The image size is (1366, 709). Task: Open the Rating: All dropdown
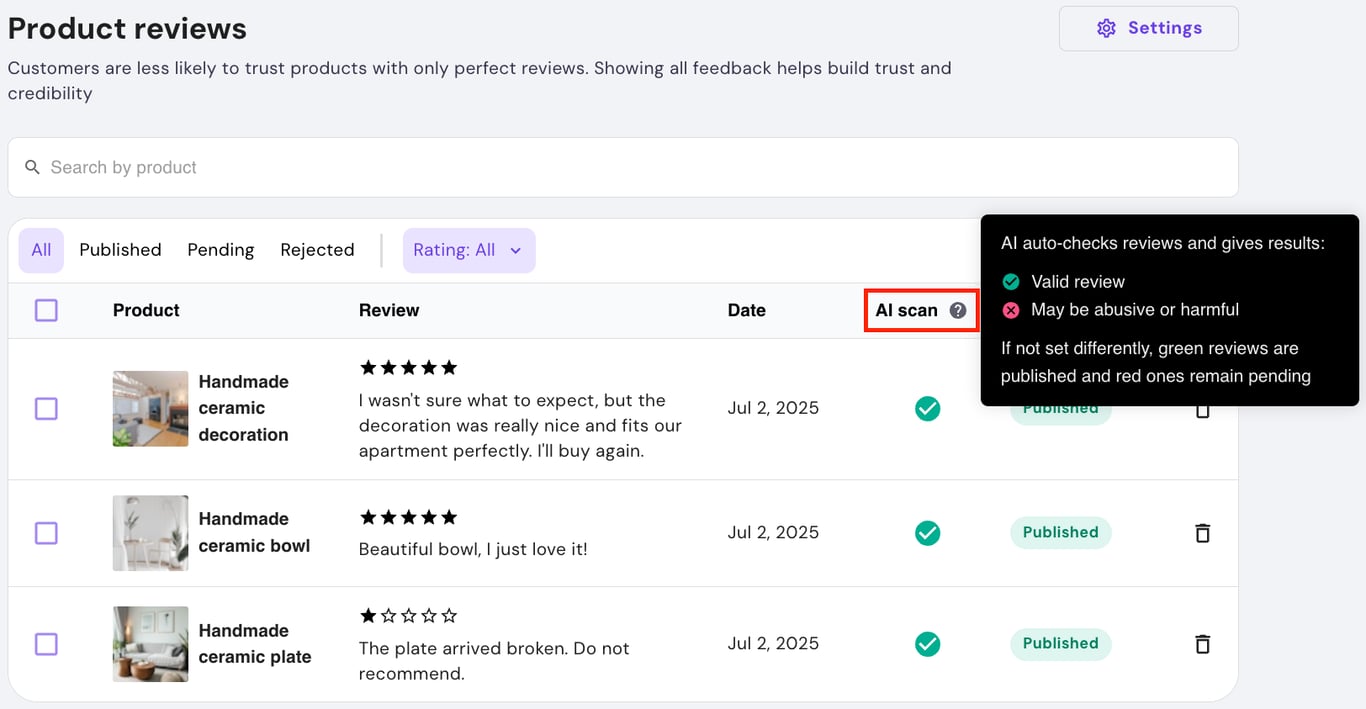tap(469, 250)
